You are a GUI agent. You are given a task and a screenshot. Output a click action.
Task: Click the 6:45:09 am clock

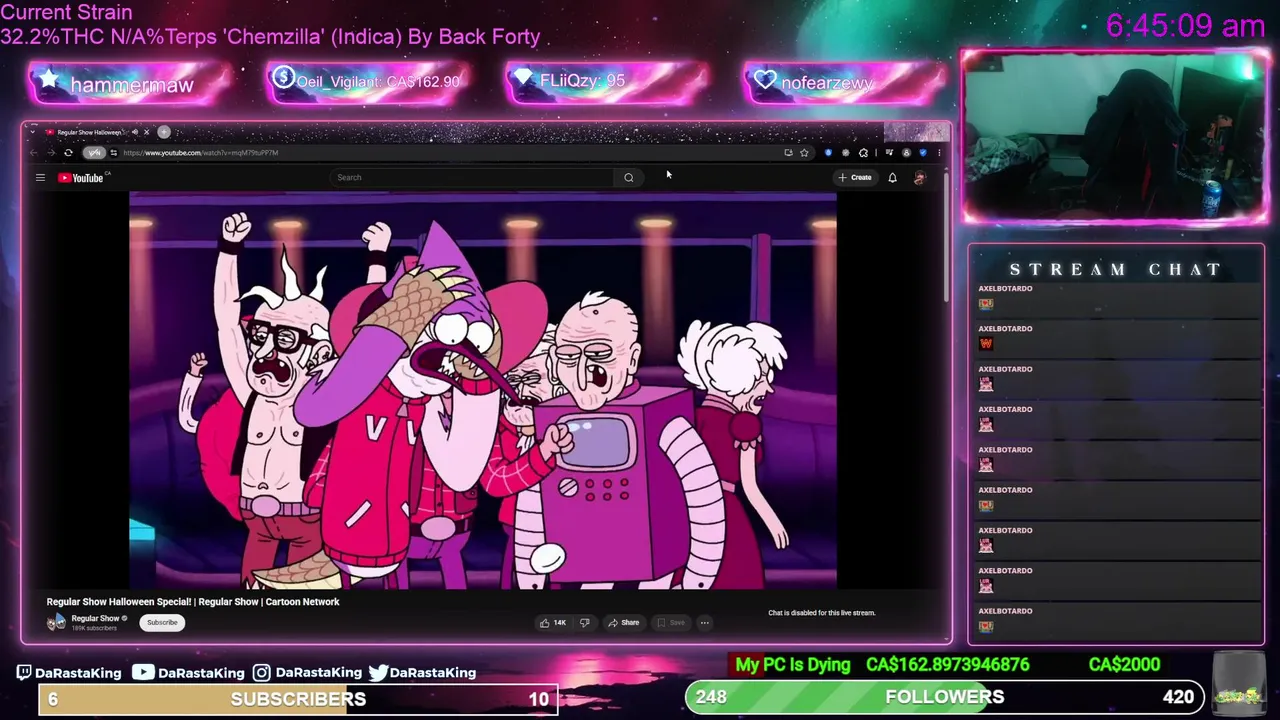coord(1185,26)
